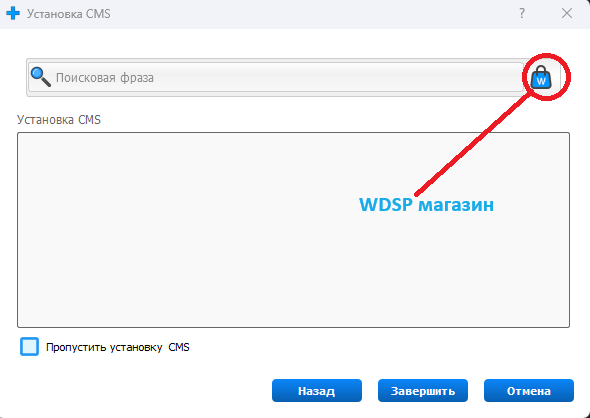This screenshot has width=590, height=418.
Task: Click the letter W on the bag icon
Action: 541,81
